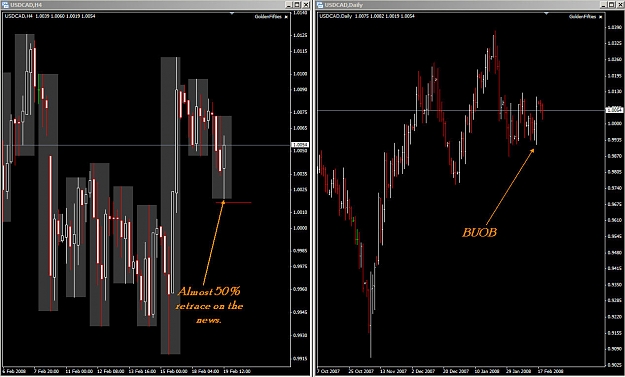625x377 pixels.
Task: Click the GoldenFifties expert icon in H4 chart
Action: (x=286, y=17)
